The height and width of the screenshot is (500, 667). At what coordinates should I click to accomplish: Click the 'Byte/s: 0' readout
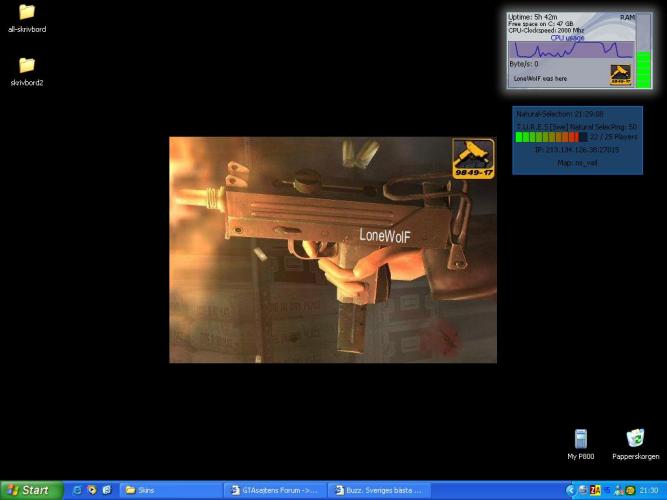point(524,64)
